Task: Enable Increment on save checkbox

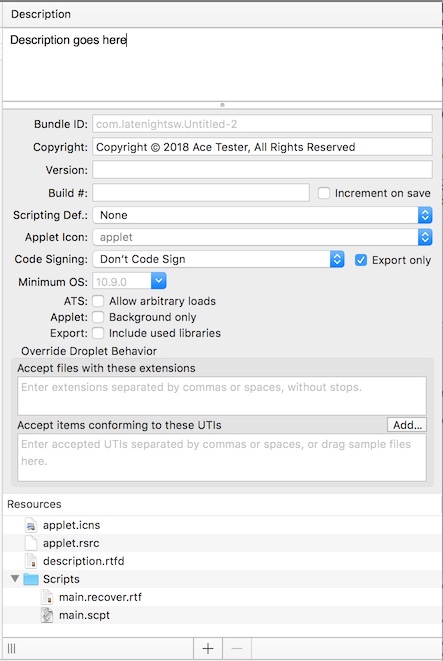Action: (x=324, y=193)
